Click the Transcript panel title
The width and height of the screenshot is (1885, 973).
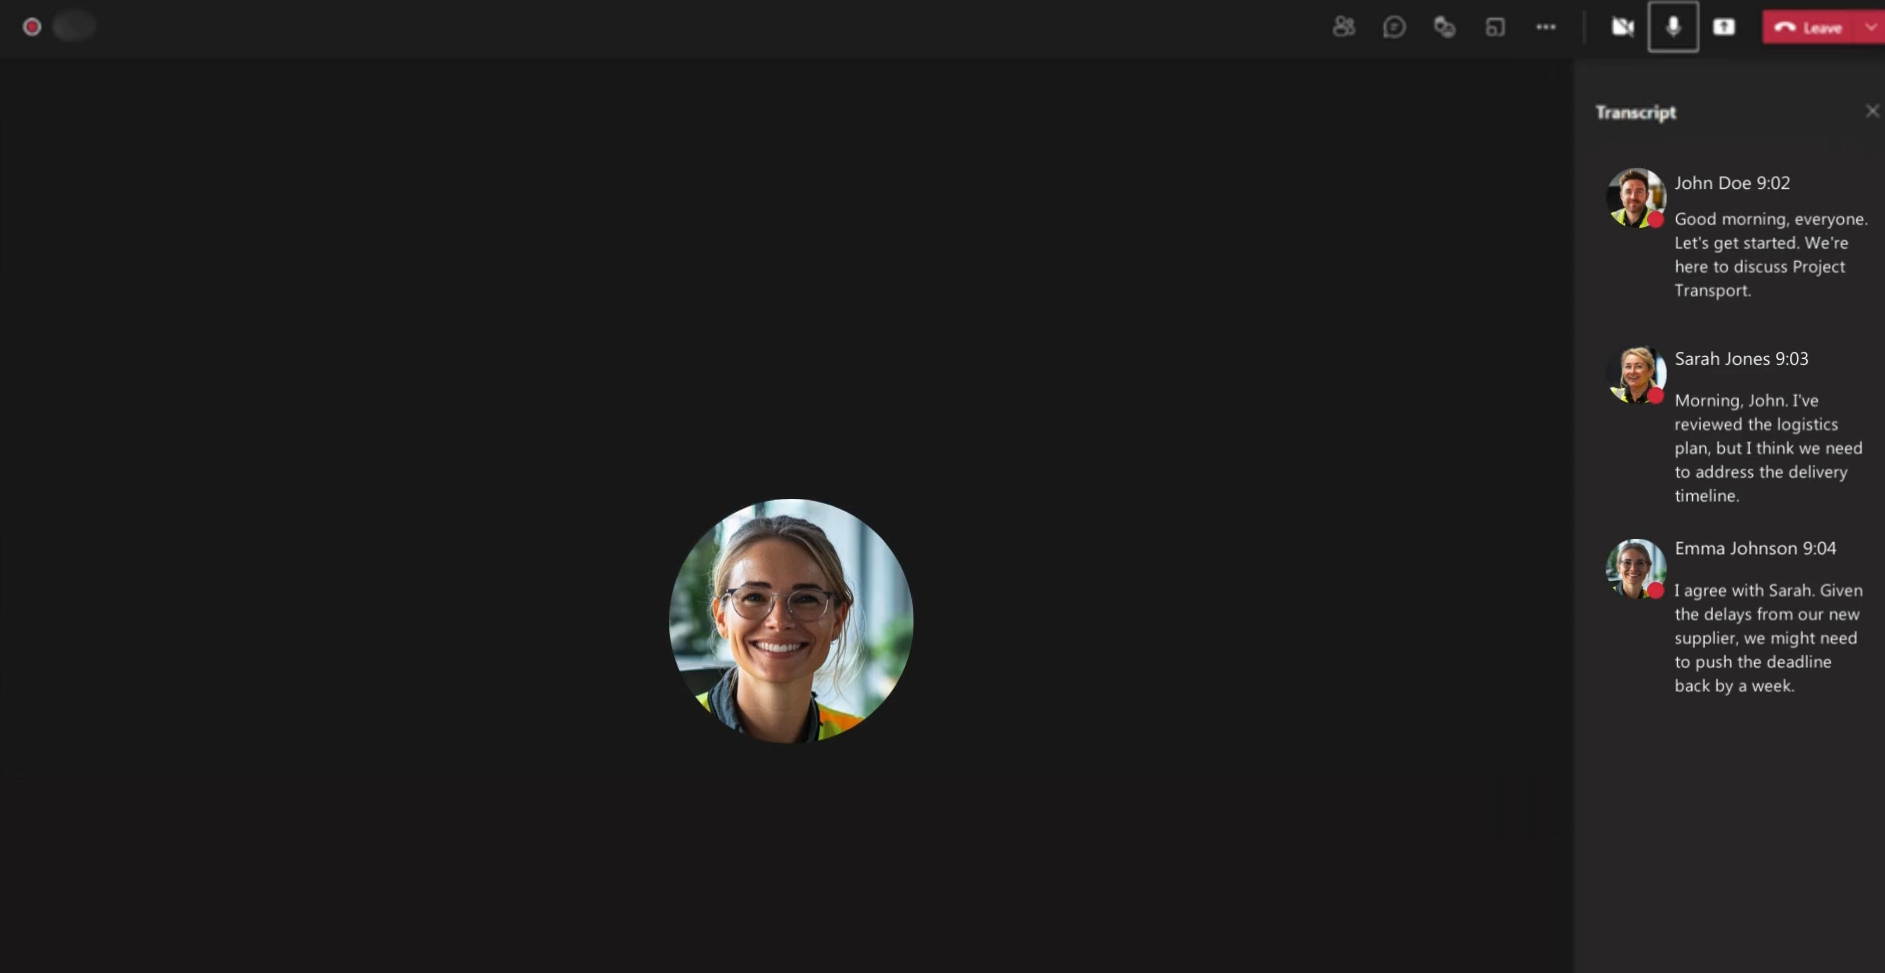coord(1635,112)
